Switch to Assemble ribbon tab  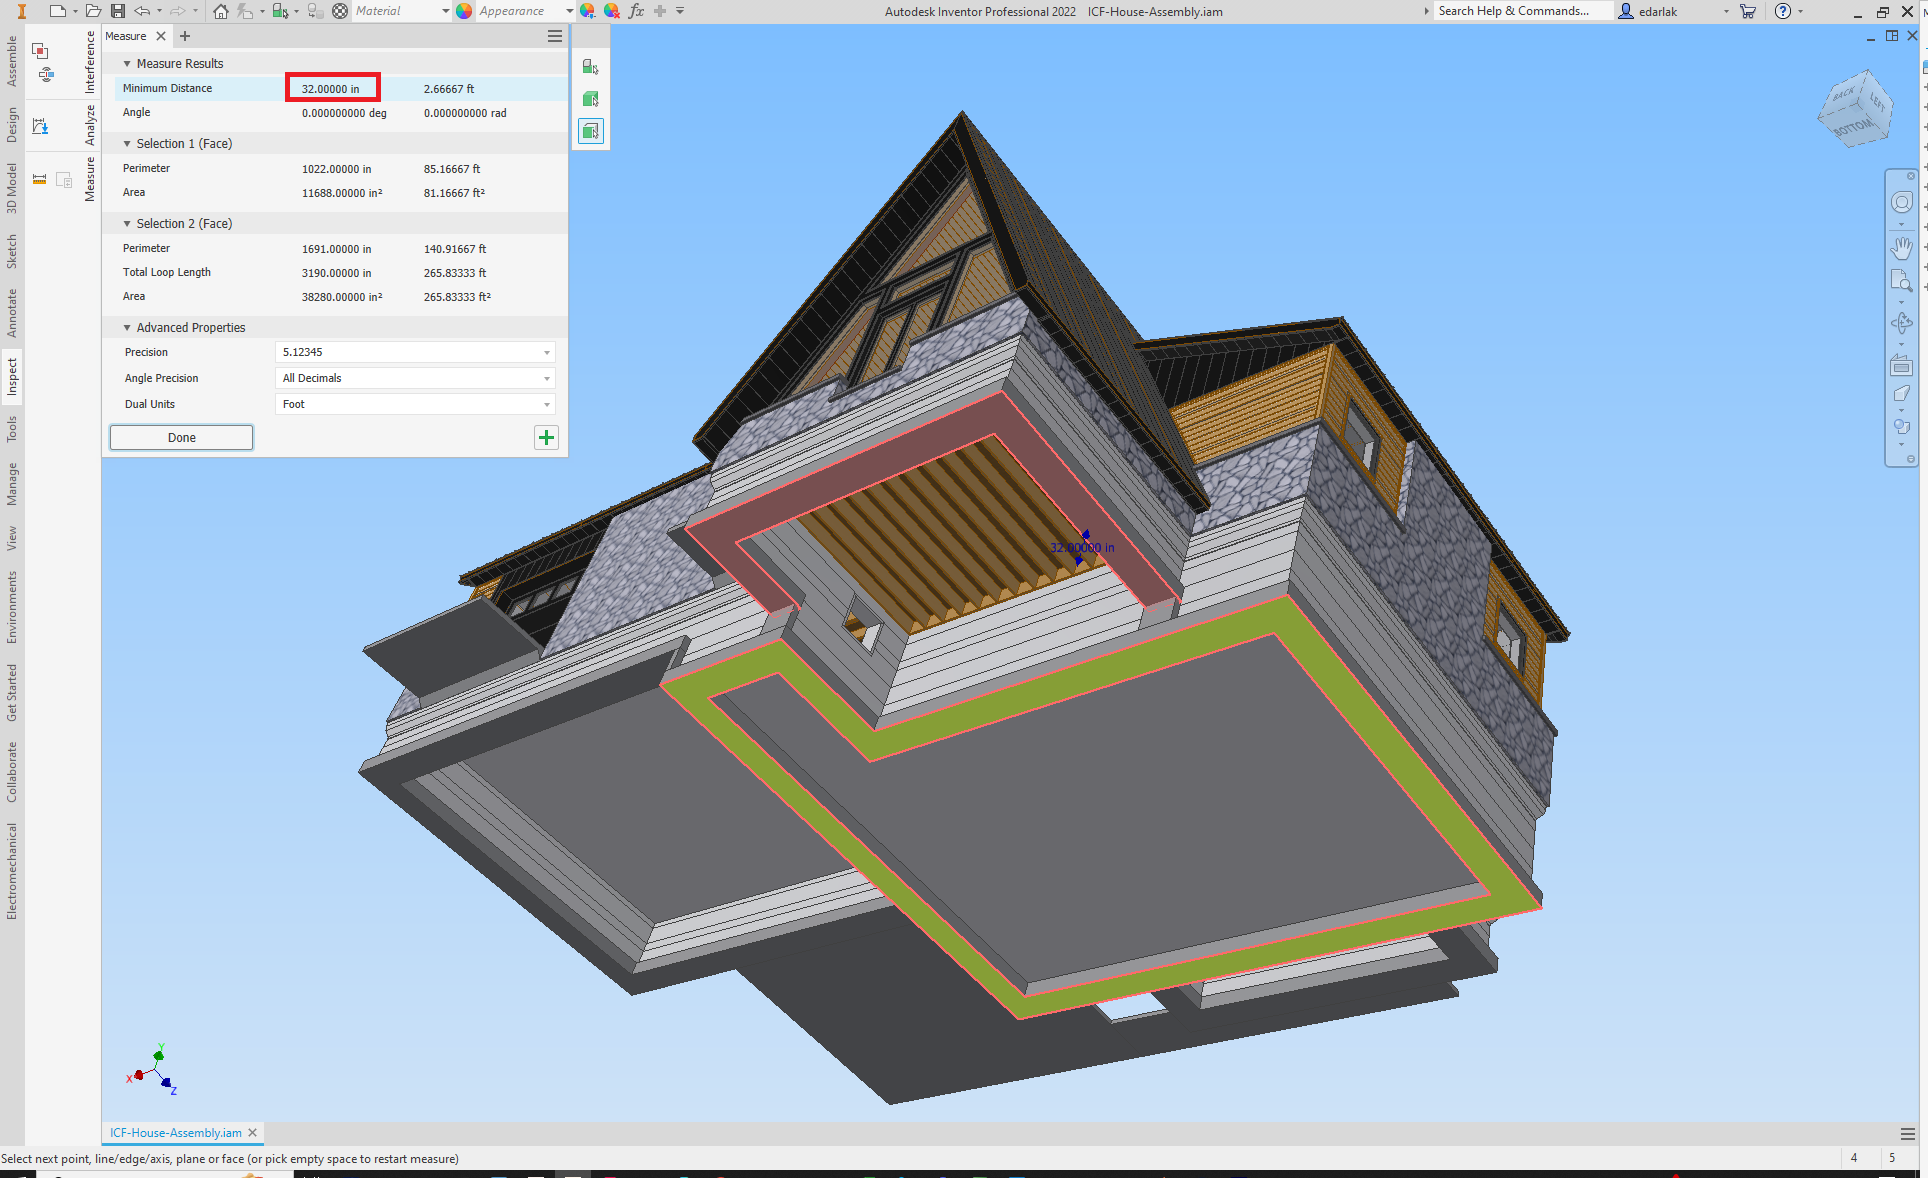tap(12, 61)
